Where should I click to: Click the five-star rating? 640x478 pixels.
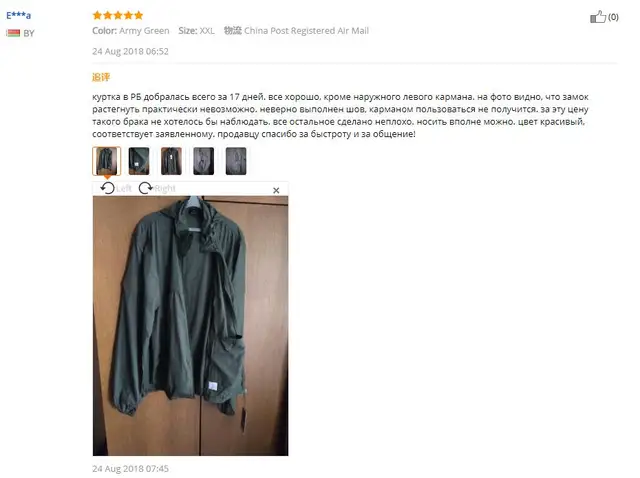tap(118, 16)
